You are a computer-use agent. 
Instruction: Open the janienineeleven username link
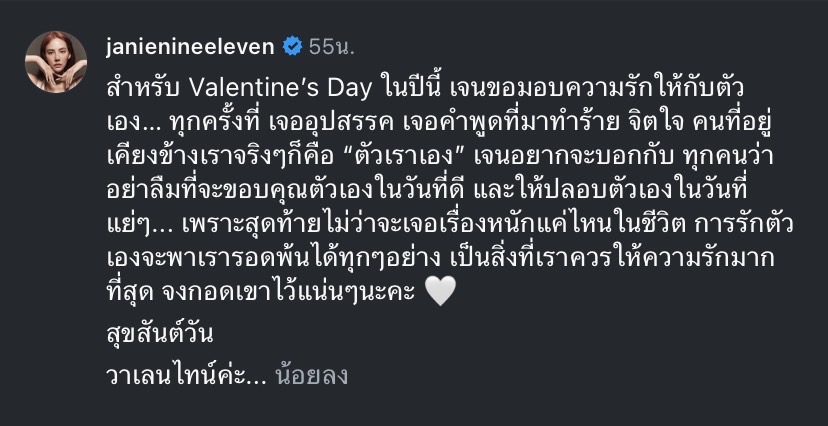[x=190, y=47]
